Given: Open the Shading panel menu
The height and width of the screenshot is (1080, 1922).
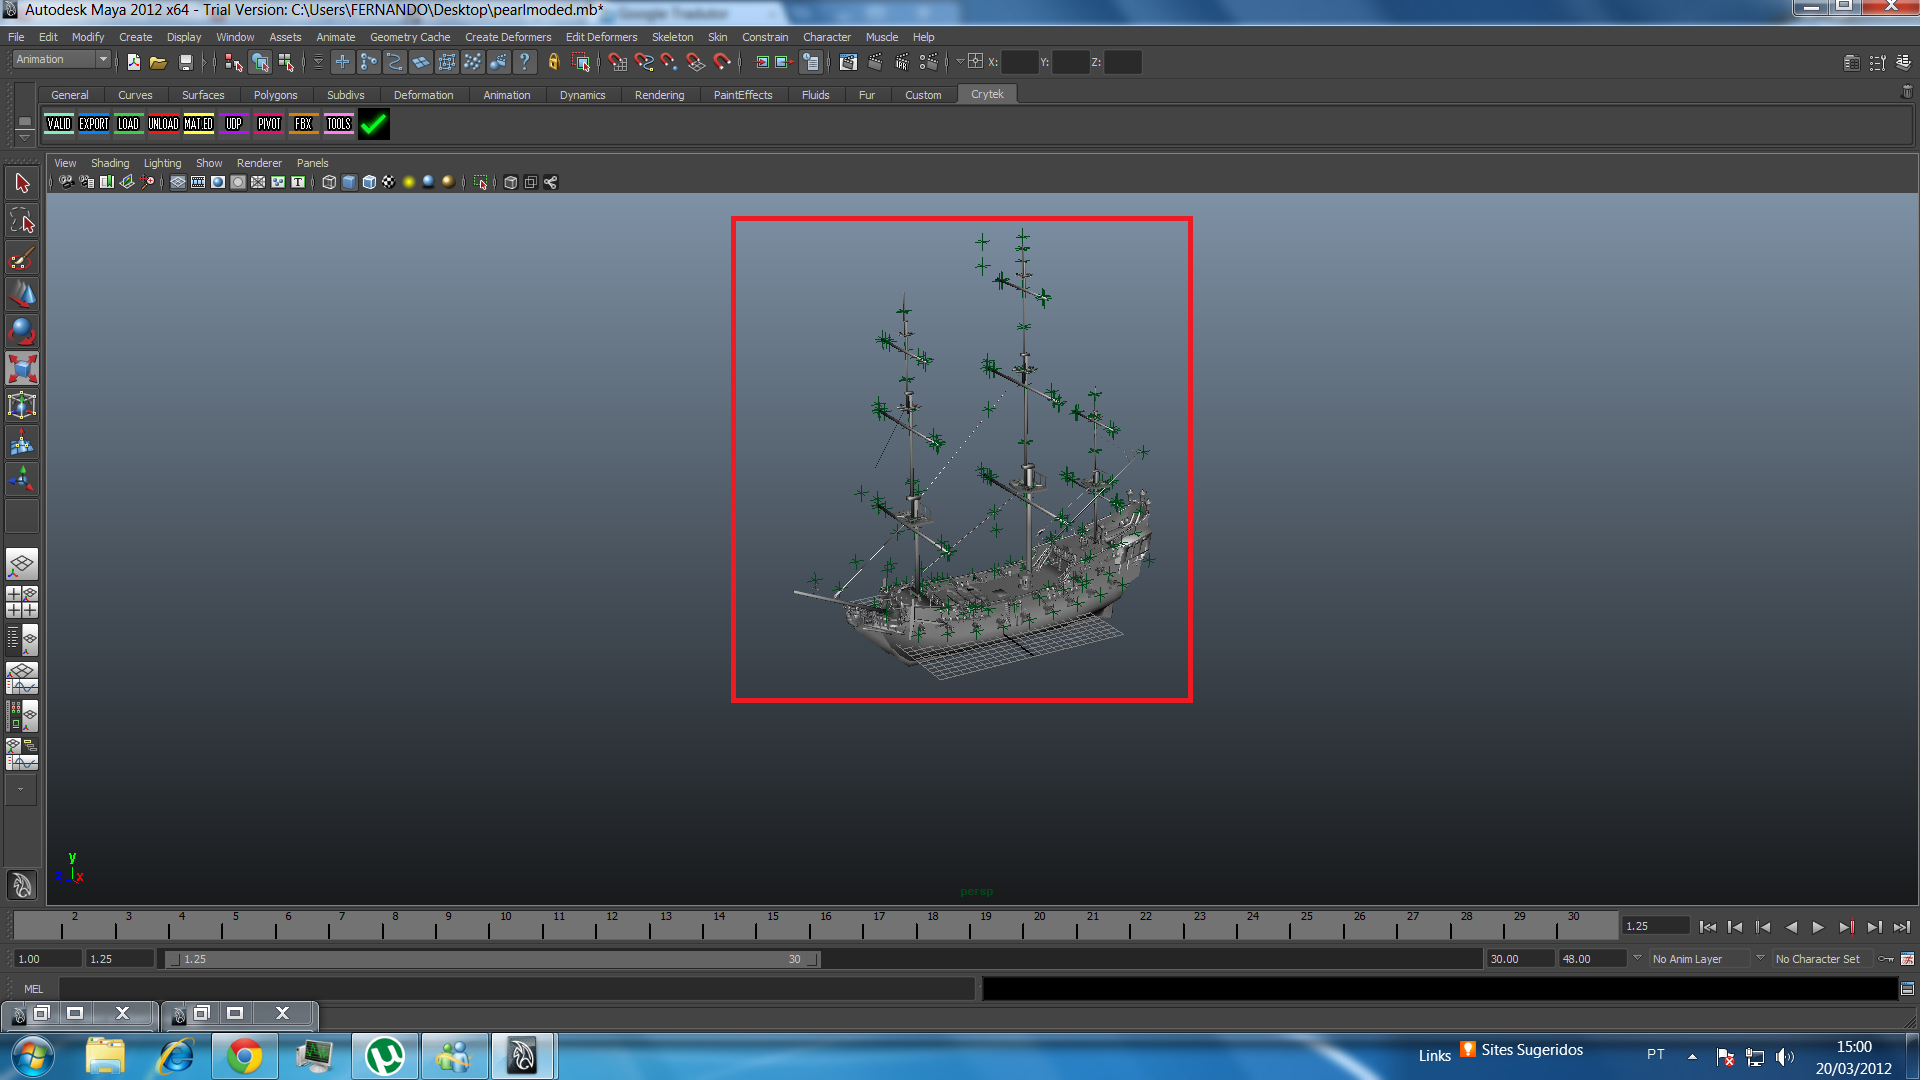Looking at the screenshot, I should point(110,163).
